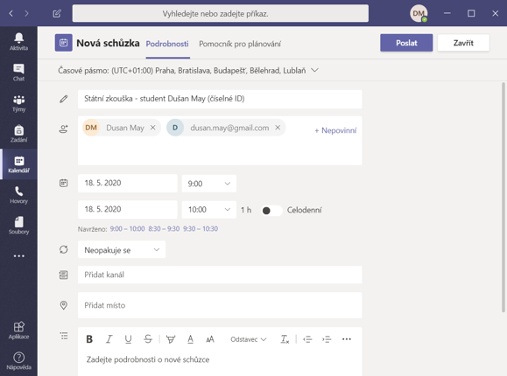Screen dimensions: 507x376
Task: Edit the meeting title field
Action: (220, 99)
